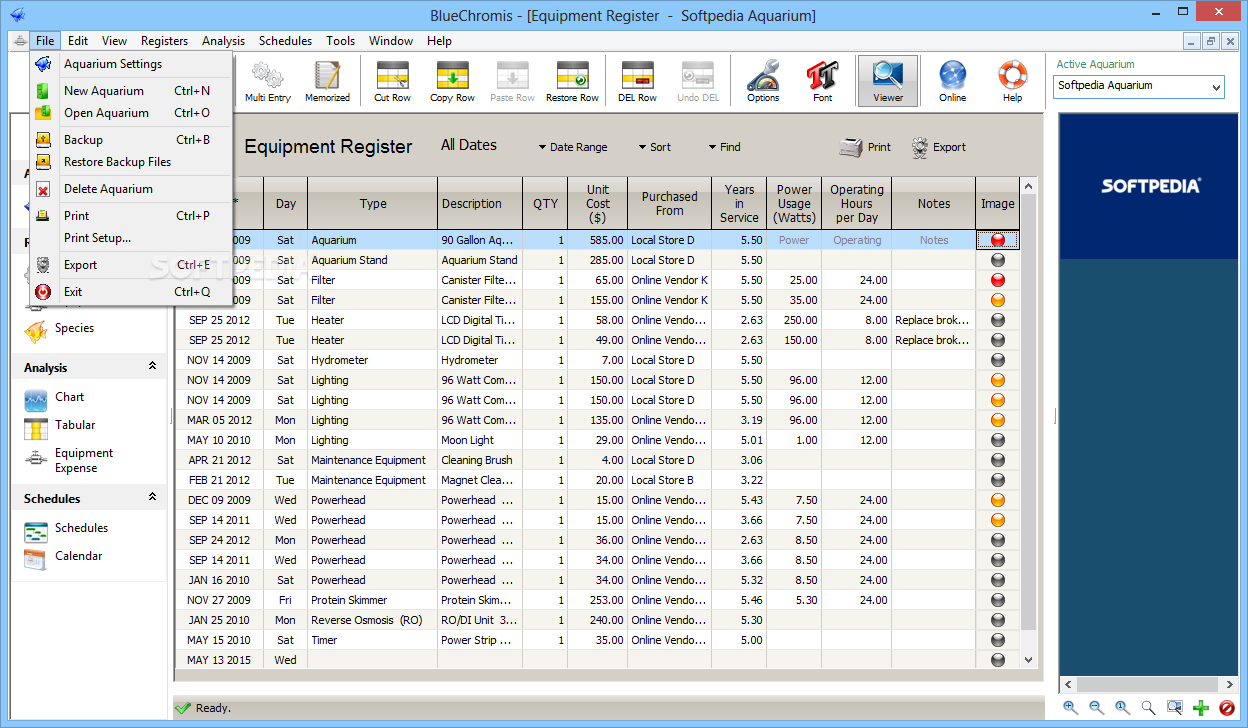
Task: Click zoom out magnifier in viewer
Action: pos(1097,707)
